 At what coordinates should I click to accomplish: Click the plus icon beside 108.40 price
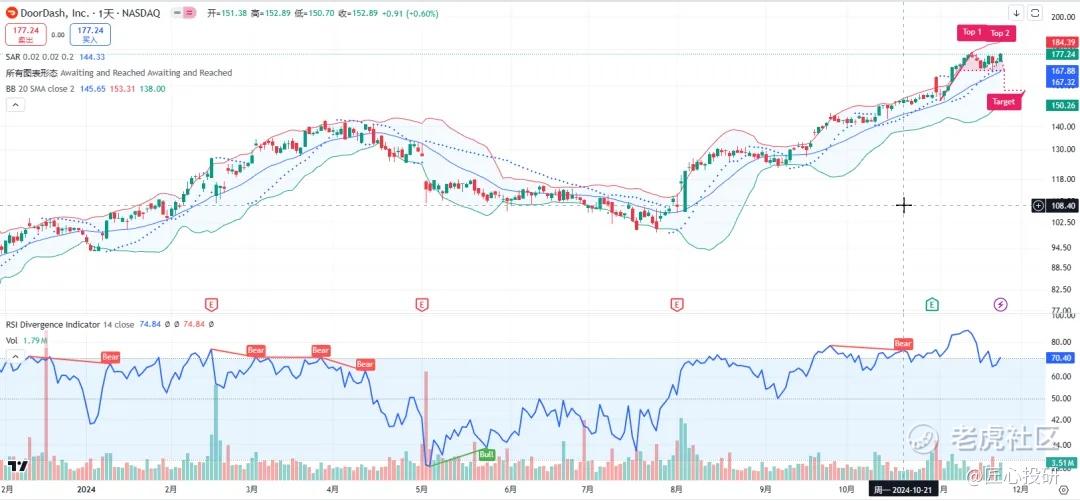click(1039, 205)
